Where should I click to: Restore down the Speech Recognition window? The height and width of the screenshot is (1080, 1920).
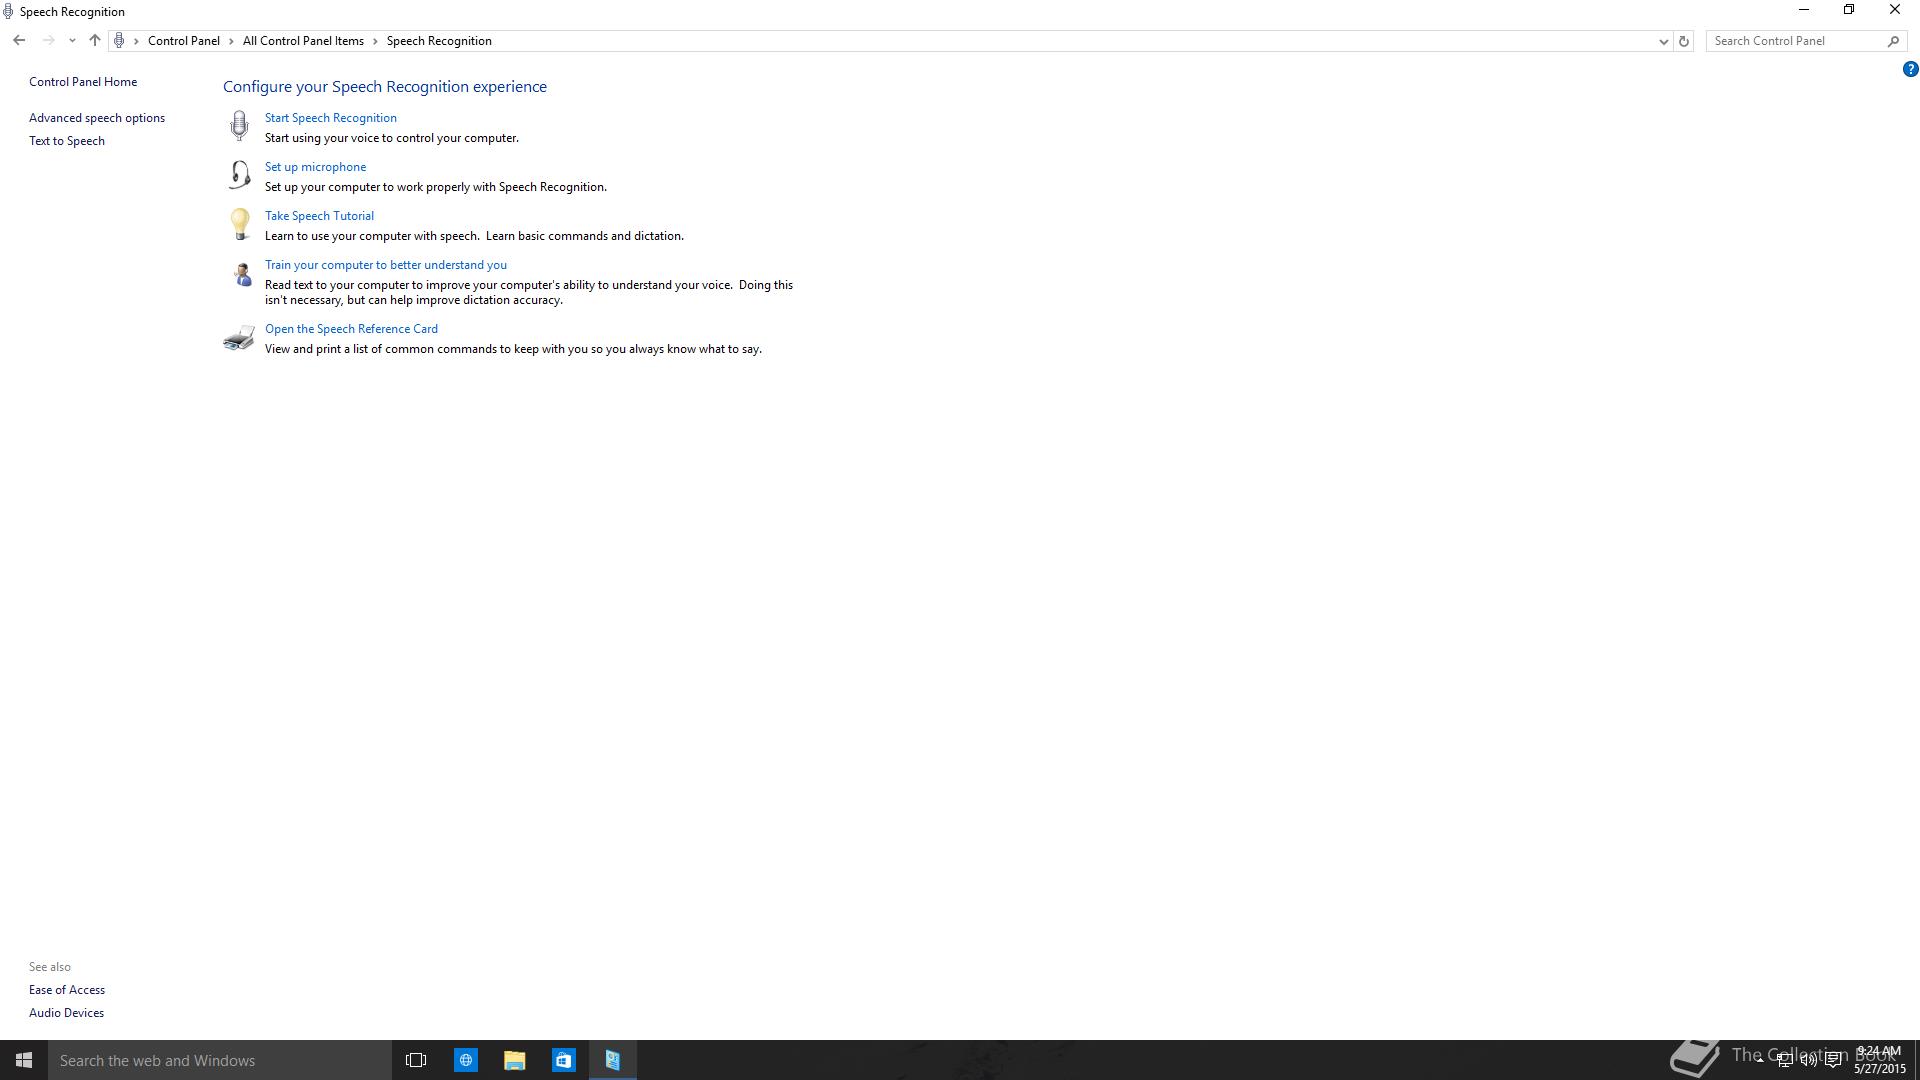[x=1849, y=10]
